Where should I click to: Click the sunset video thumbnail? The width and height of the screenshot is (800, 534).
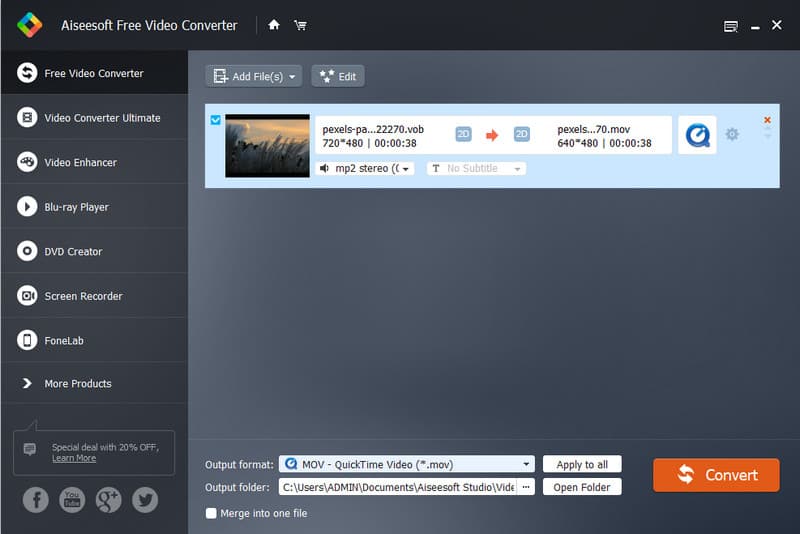point(267,145)
